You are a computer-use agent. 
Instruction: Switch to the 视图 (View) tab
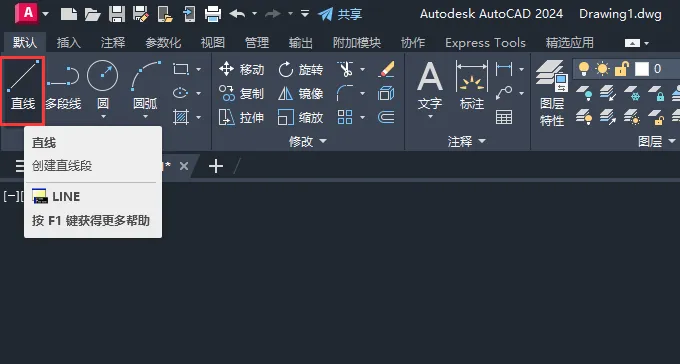(213, 43)
